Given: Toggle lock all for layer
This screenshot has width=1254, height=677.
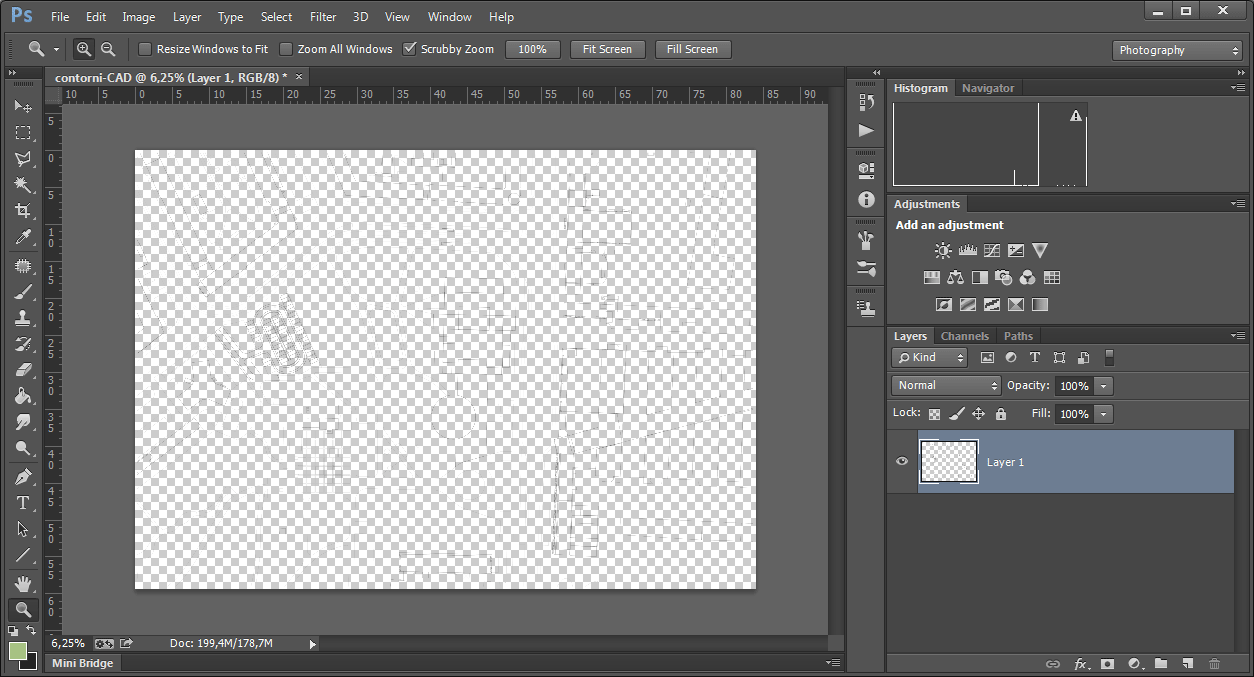Looking at the screenshot, I should point(1000,414).
